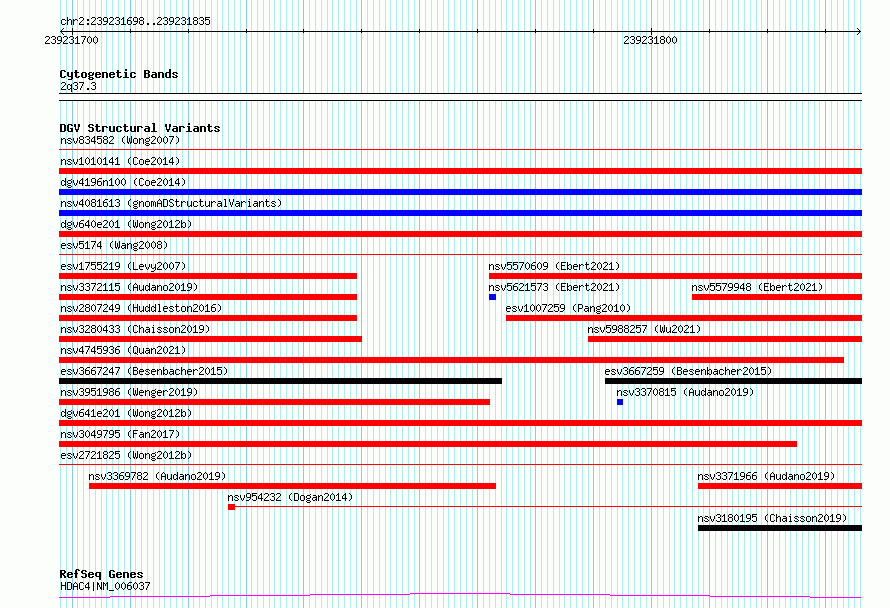Click the nsv3180195 (Chaisson2019) label

pyautogui.click(x=772, y=518)
